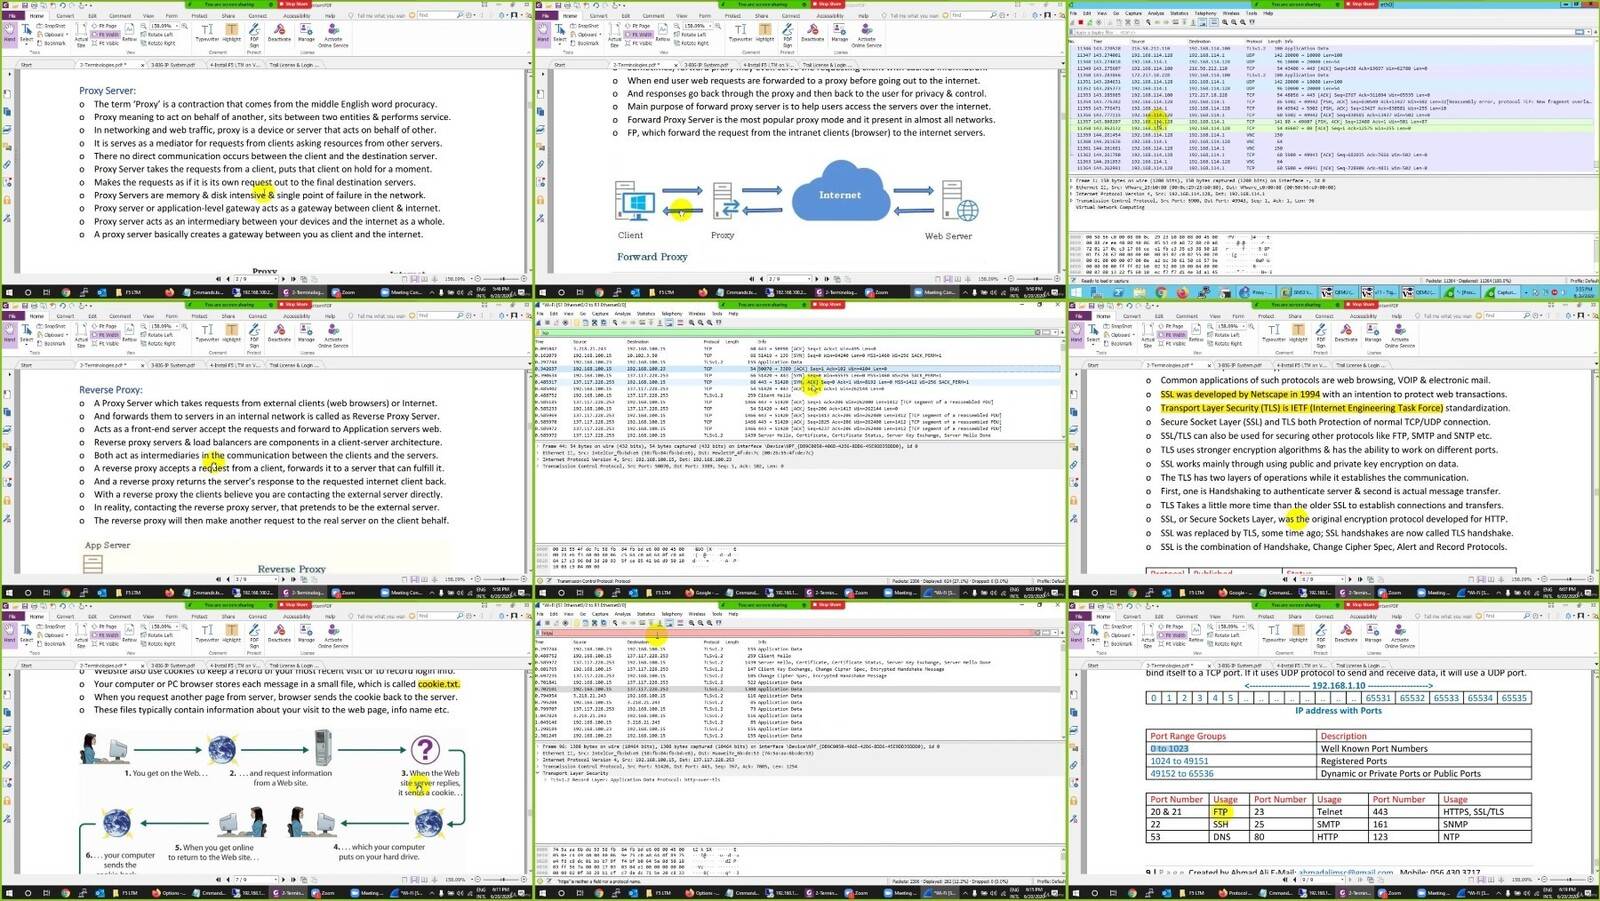The width and height of the screenshot is (1600, 901).
Task: Open Chrome from taskbar under Reverse Proxy page
Action: click(65, 592)
